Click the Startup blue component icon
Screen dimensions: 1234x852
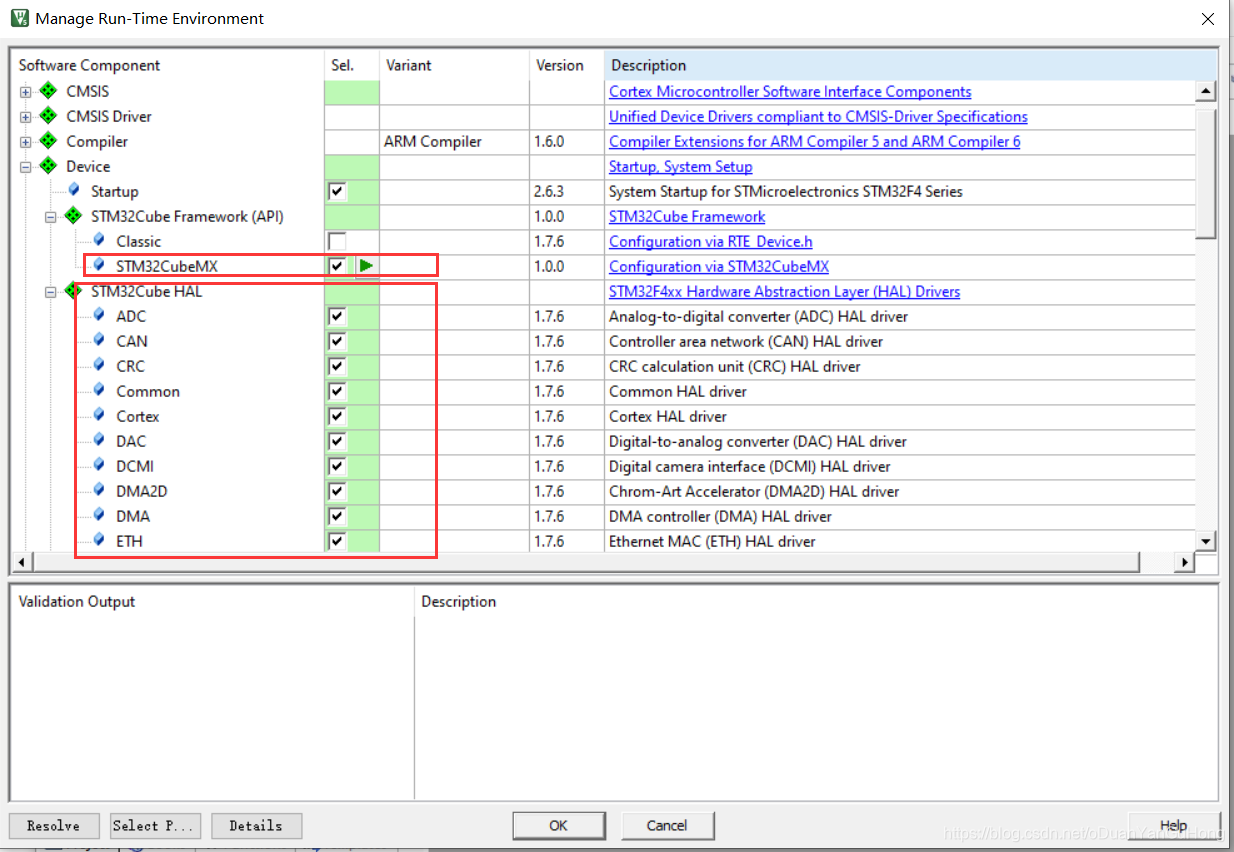(x=74, y=190)
